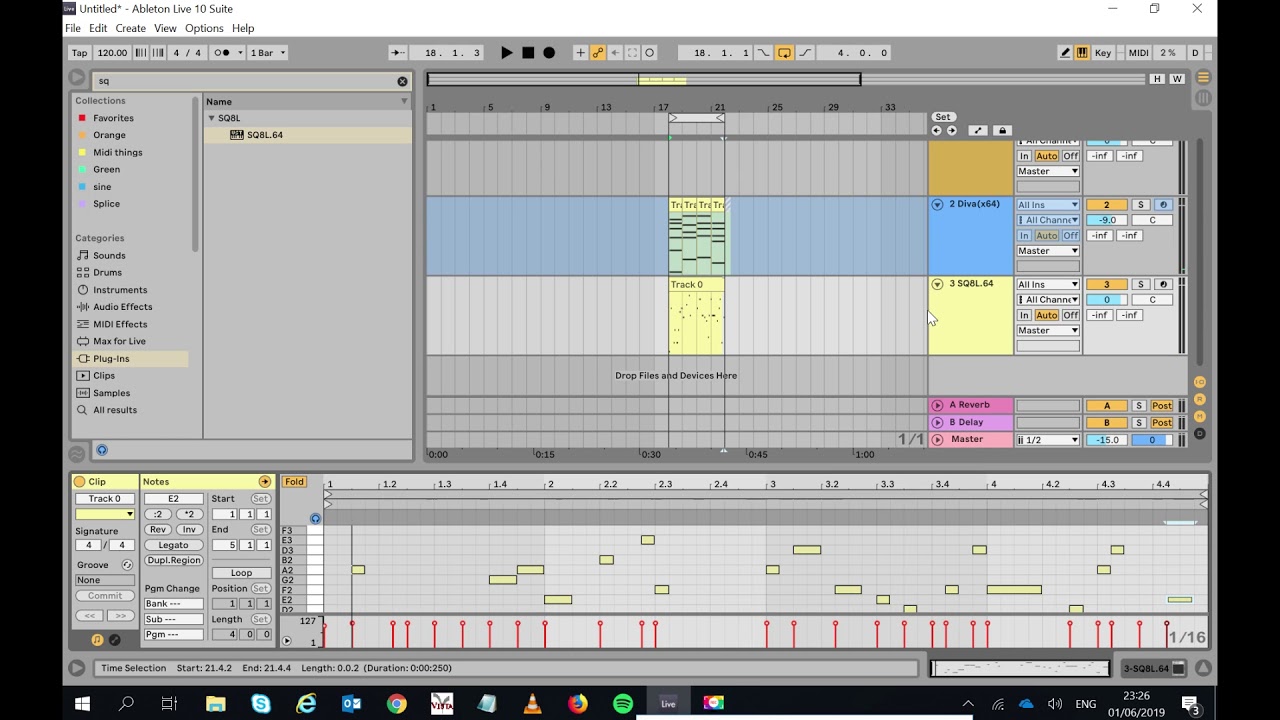Arm the Arrangement Record button
The image size is (1280, 720).
pos(549,53)
